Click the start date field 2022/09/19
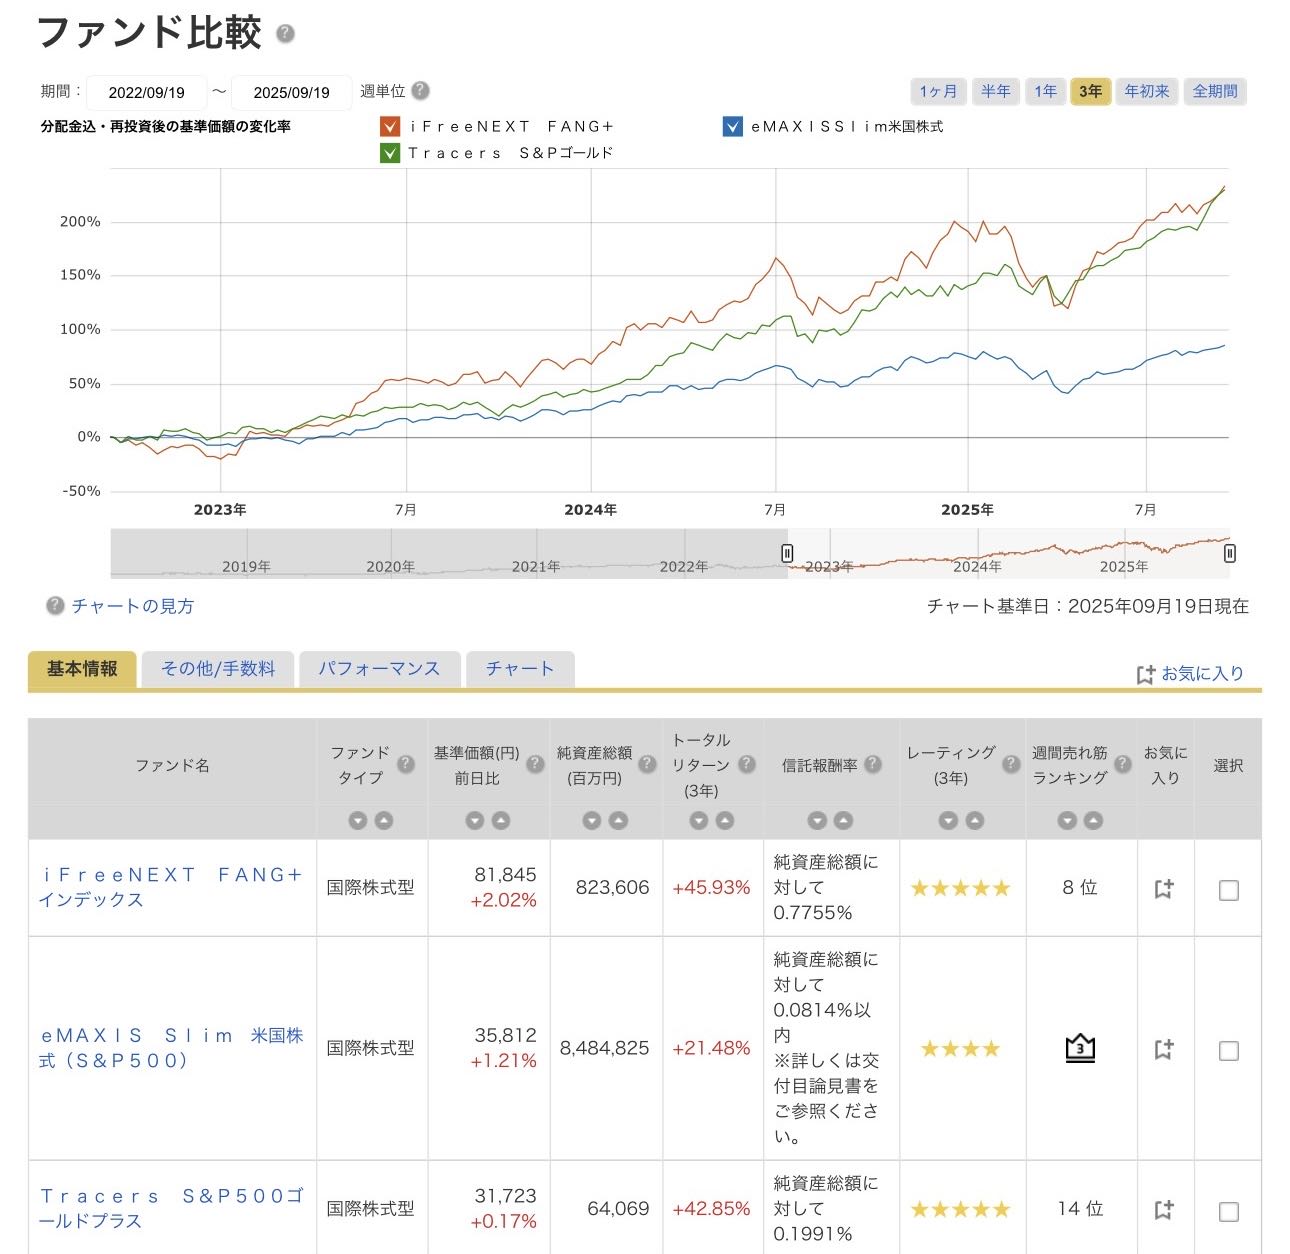This screenshot has width=1290, height=1254. (x=147, y=92)
